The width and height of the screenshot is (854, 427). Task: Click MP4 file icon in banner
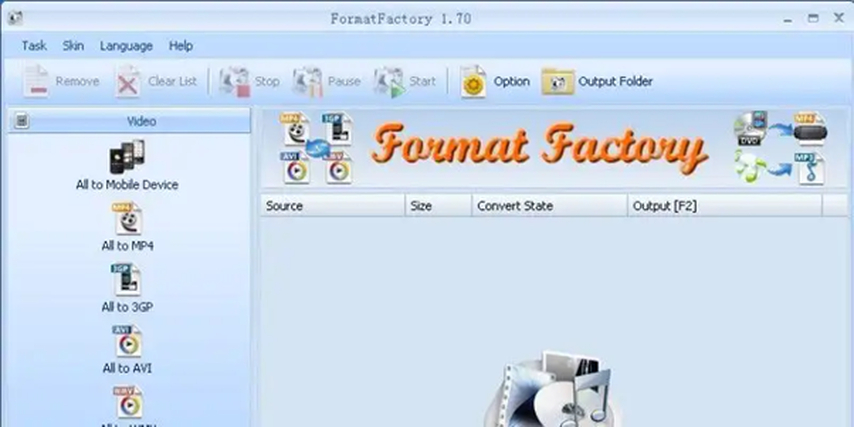pos(295,129)
